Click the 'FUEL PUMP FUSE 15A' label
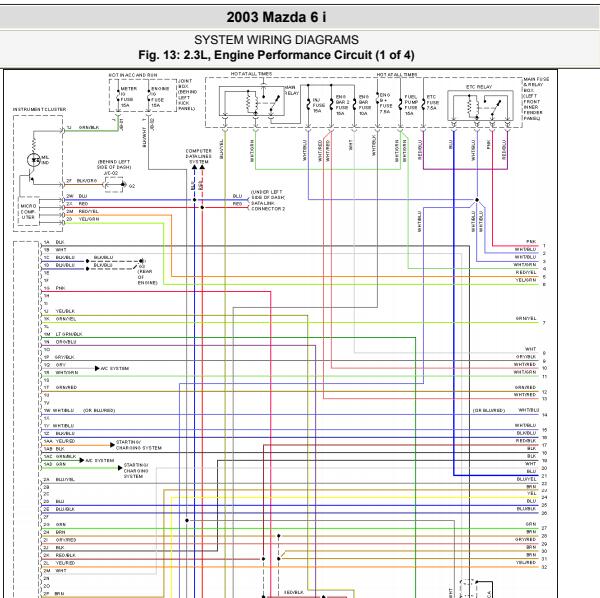600x598 pixels. [x=411, y=105]
